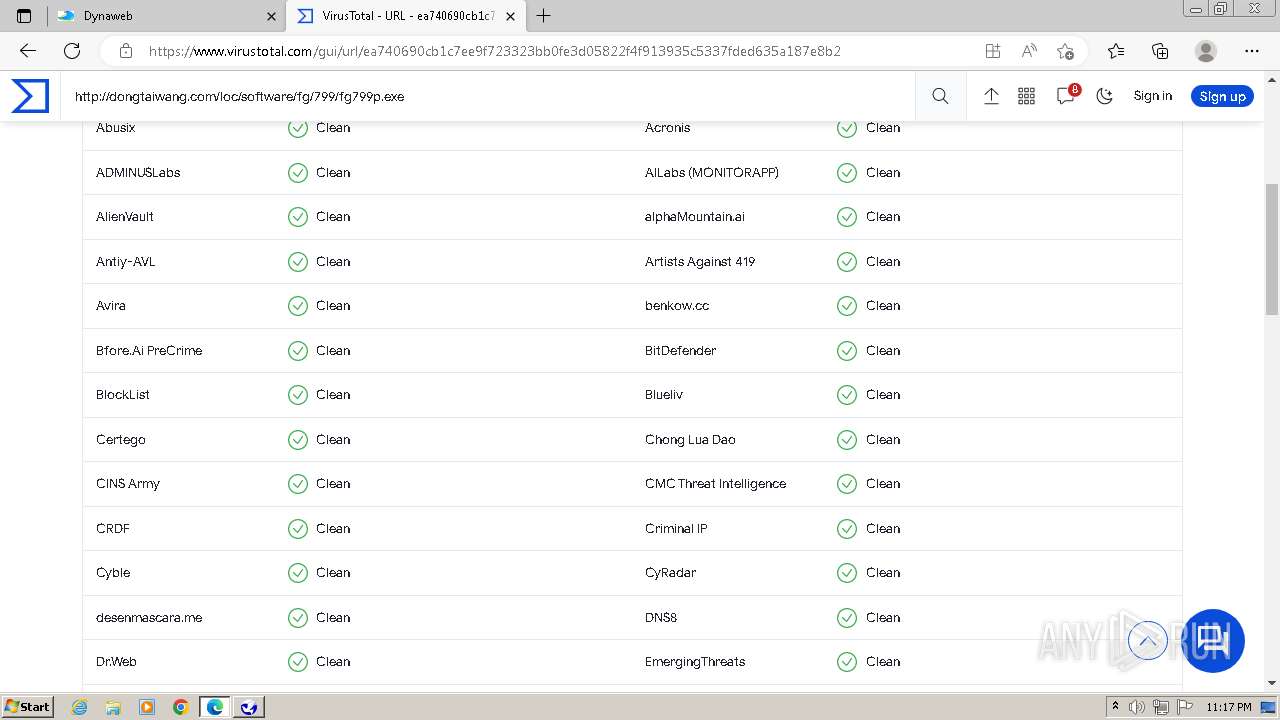
Task: Click the Avira vendor name
Action: (111, 306)
